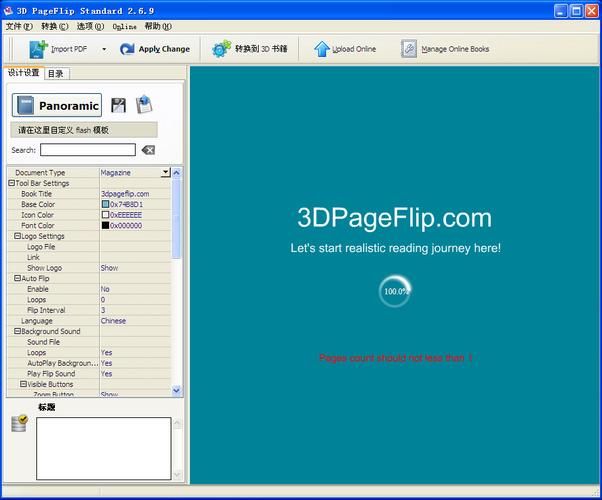The image size is (602, 500).
Task: Click the Manage Online Books icon
Action: tap(409, 48)
